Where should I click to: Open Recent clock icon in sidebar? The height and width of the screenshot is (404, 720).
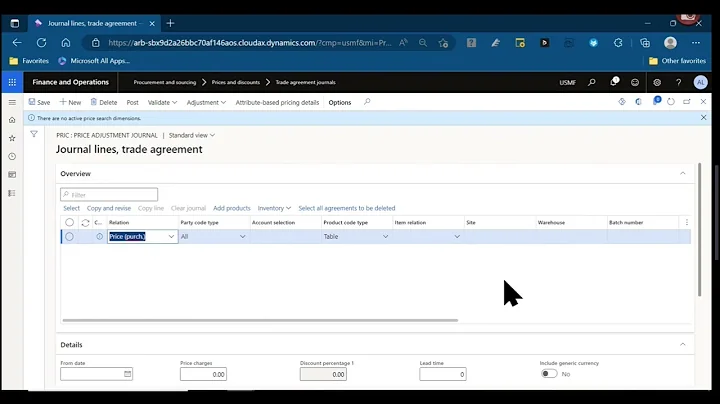pos(12,157)
